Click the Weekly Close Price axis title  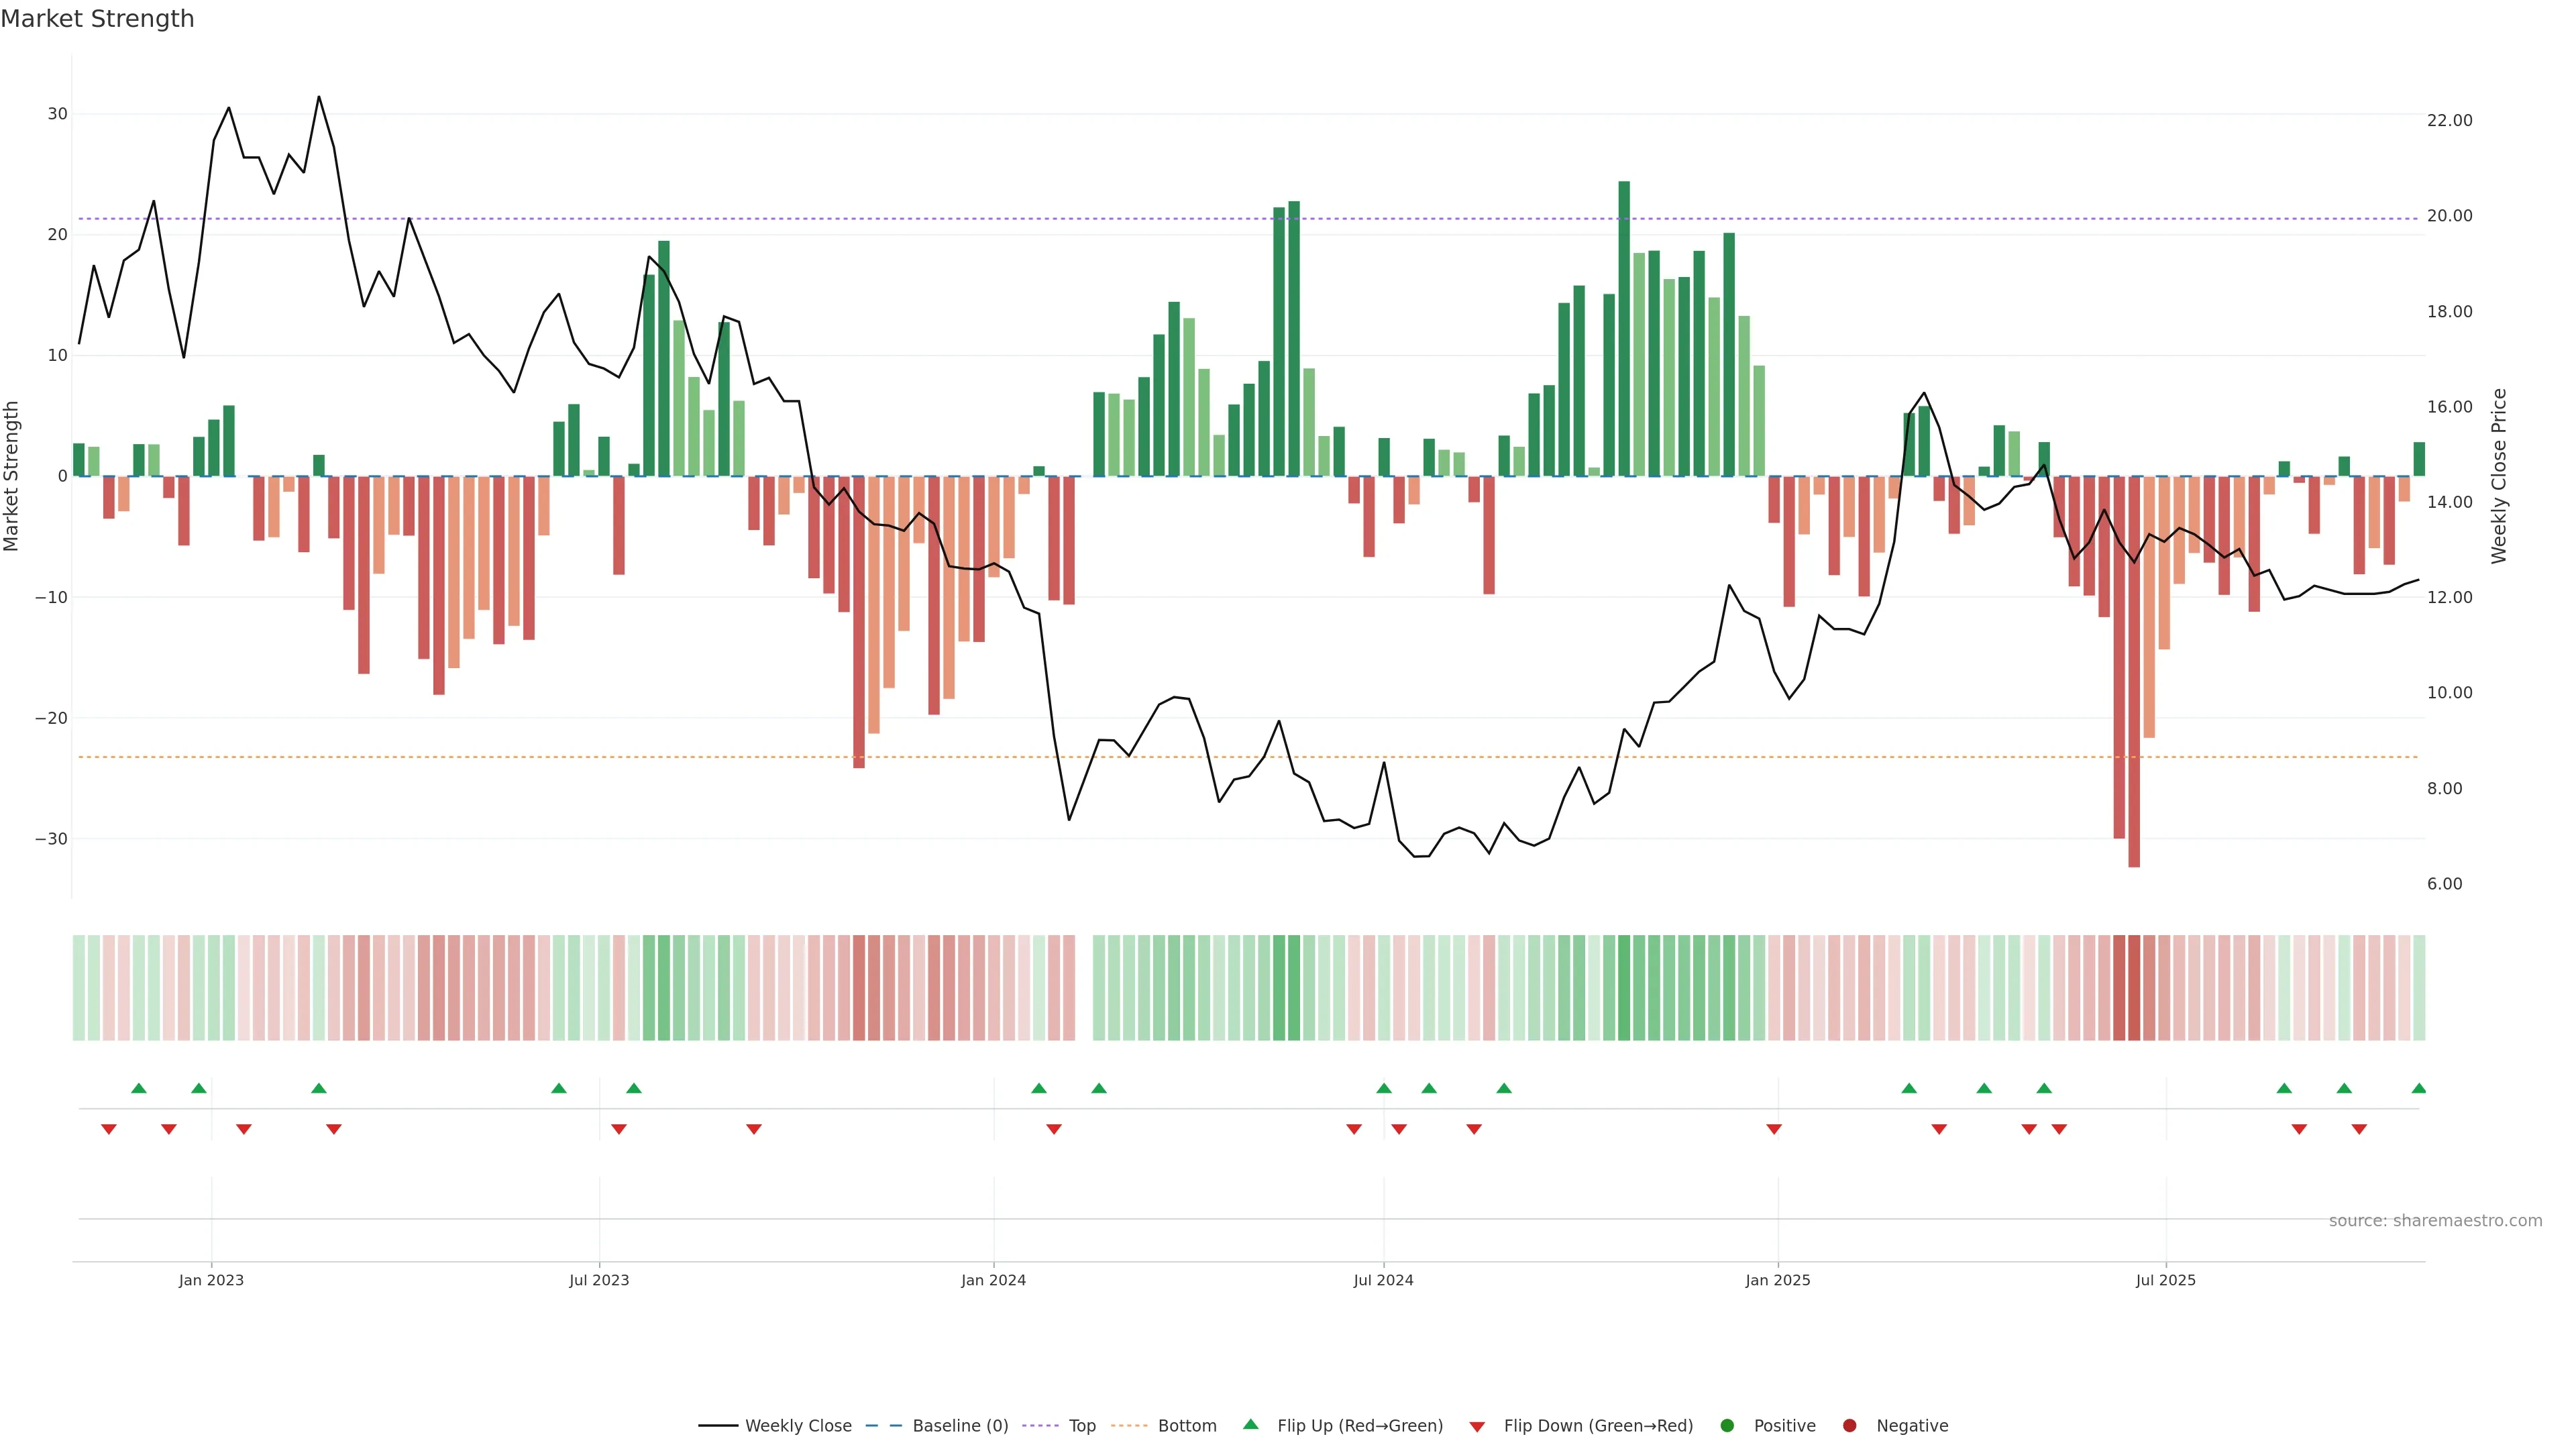tap(2499, 476)
